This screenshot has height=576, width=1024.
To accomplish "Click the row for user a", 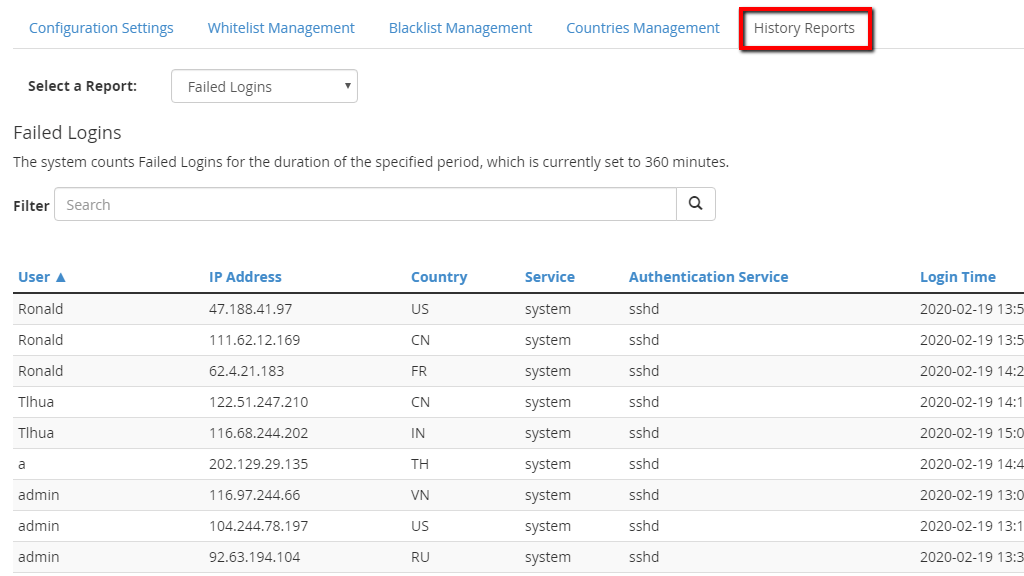I will coord(519,464).
